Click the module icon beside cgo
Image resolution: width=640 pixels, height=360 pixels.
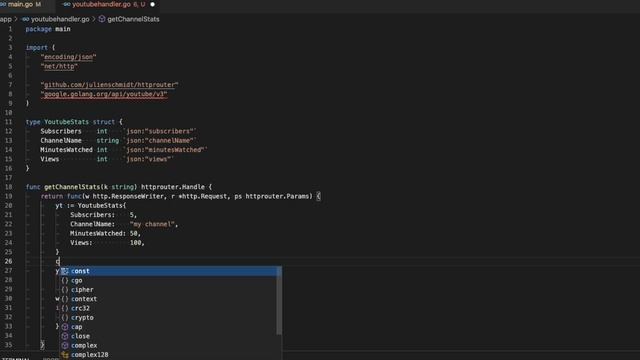pos(64,280)
